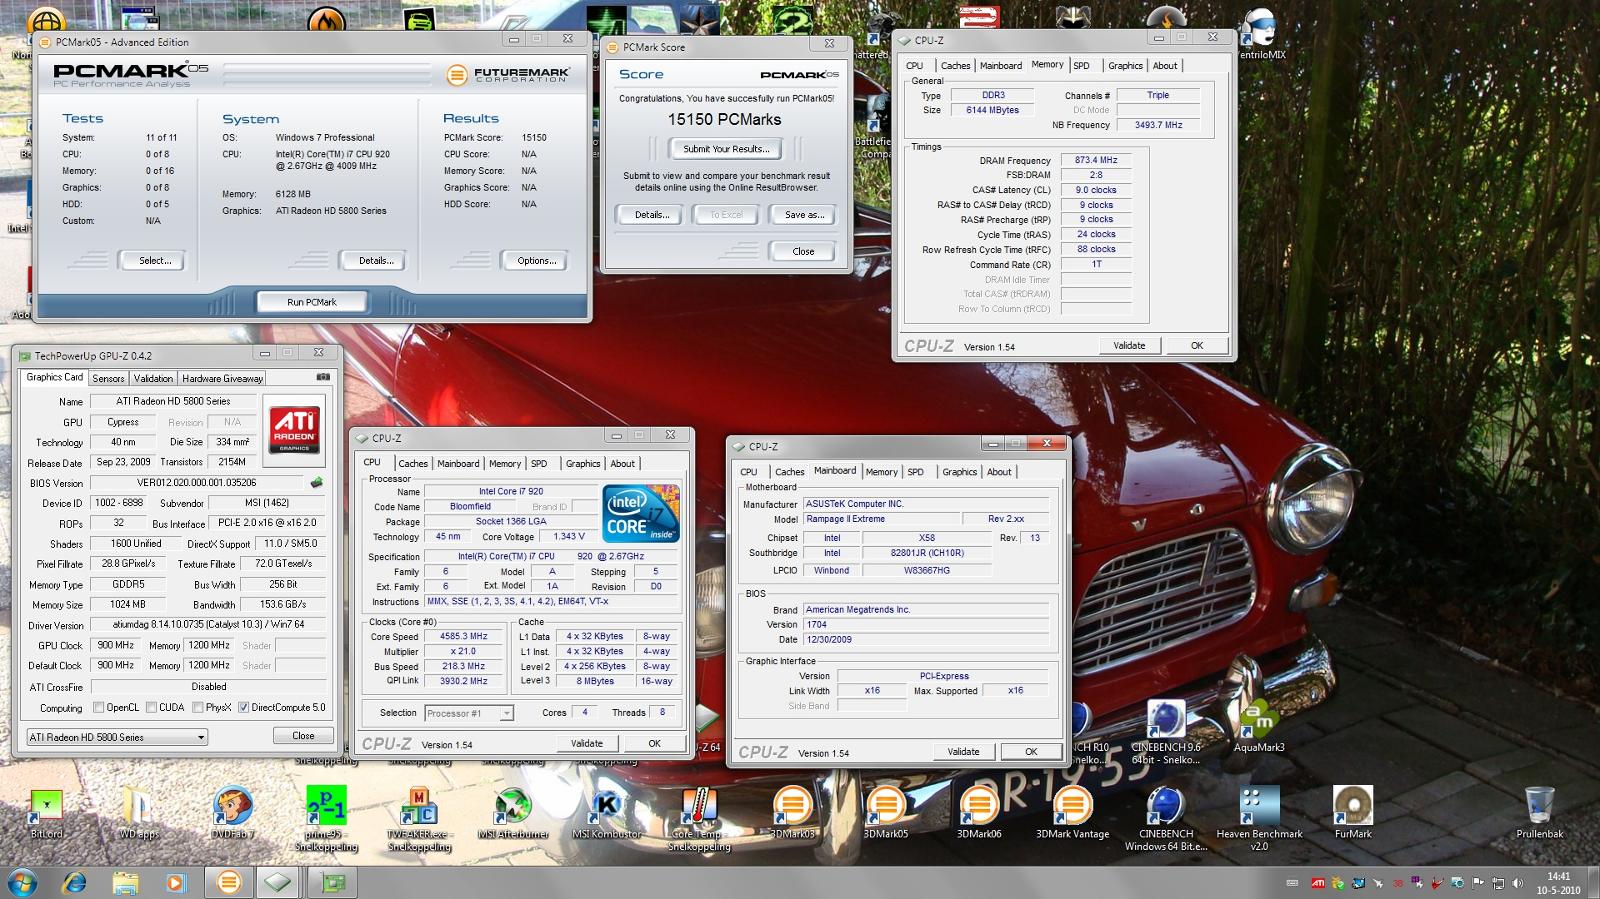1600x899 pixels.
Task: Click the ATI Radeon logo in GPU-Z
Action: click(294, 429)
